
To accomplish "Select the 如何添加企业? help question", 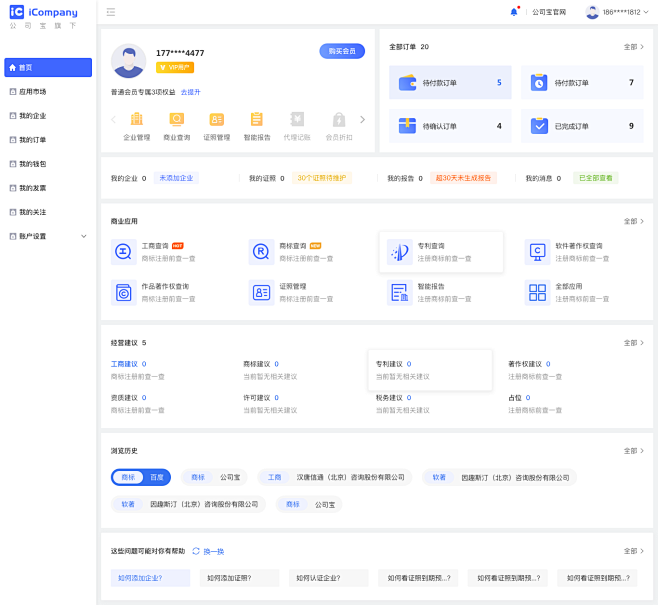I will click(140, 578).
